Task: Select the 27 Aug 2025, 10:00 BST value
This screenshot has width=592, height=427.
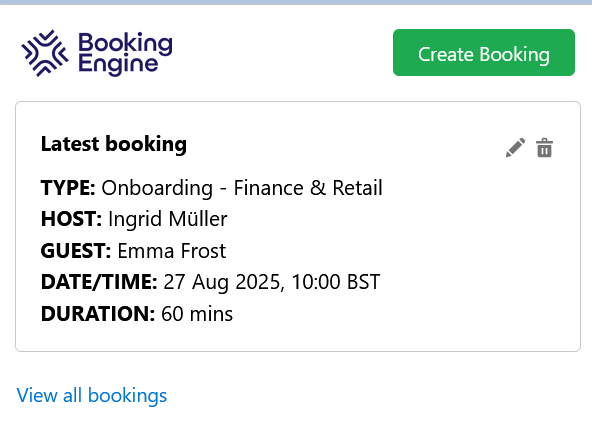Action: [x=272, y=282]
